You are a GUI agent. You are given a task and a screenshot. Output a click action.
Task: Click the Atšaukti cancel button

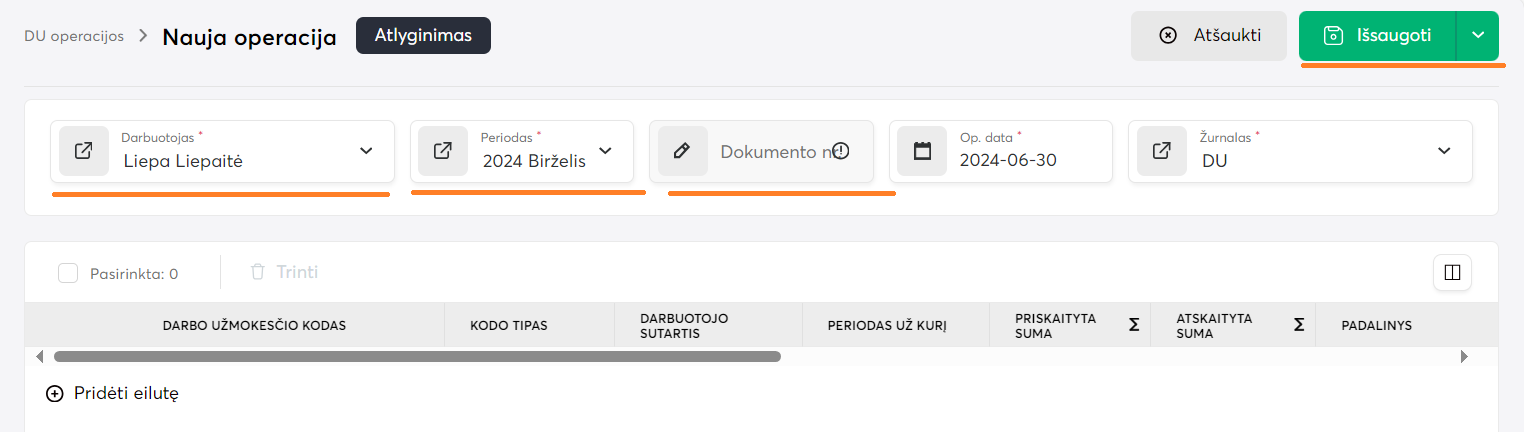click(x=1208, y=35)
